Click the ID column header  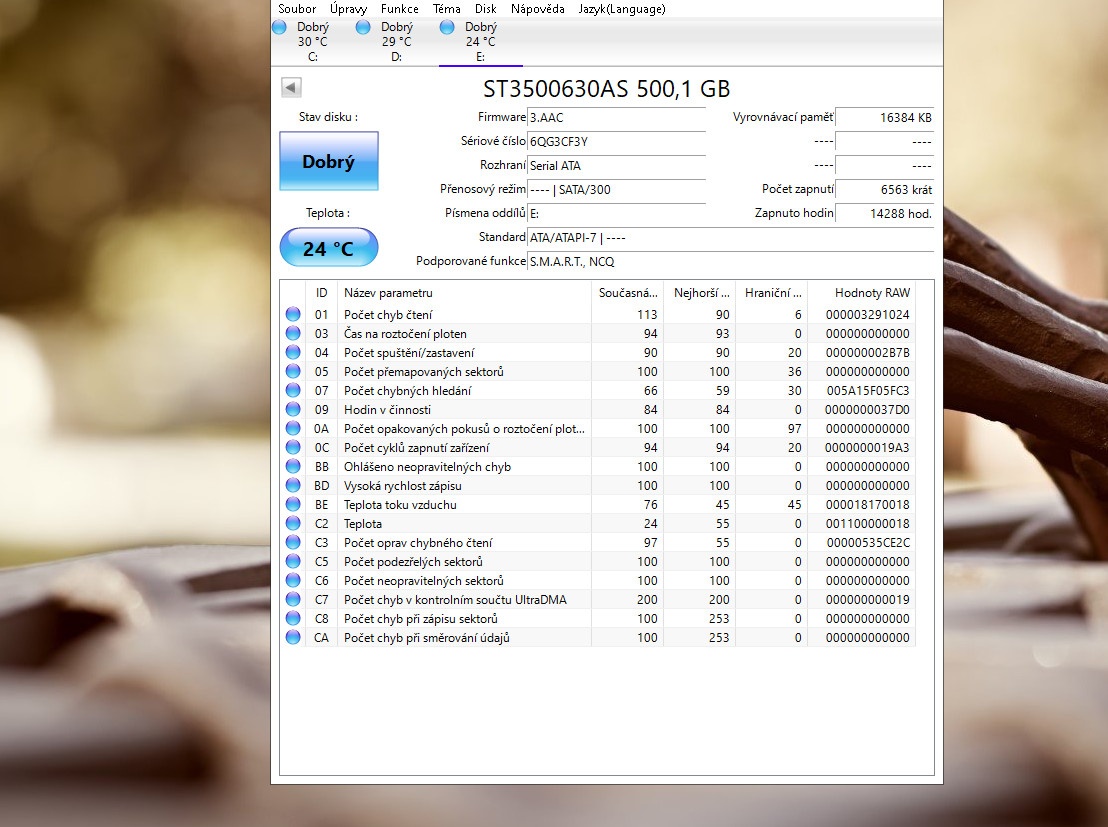[x=322, y=293]
